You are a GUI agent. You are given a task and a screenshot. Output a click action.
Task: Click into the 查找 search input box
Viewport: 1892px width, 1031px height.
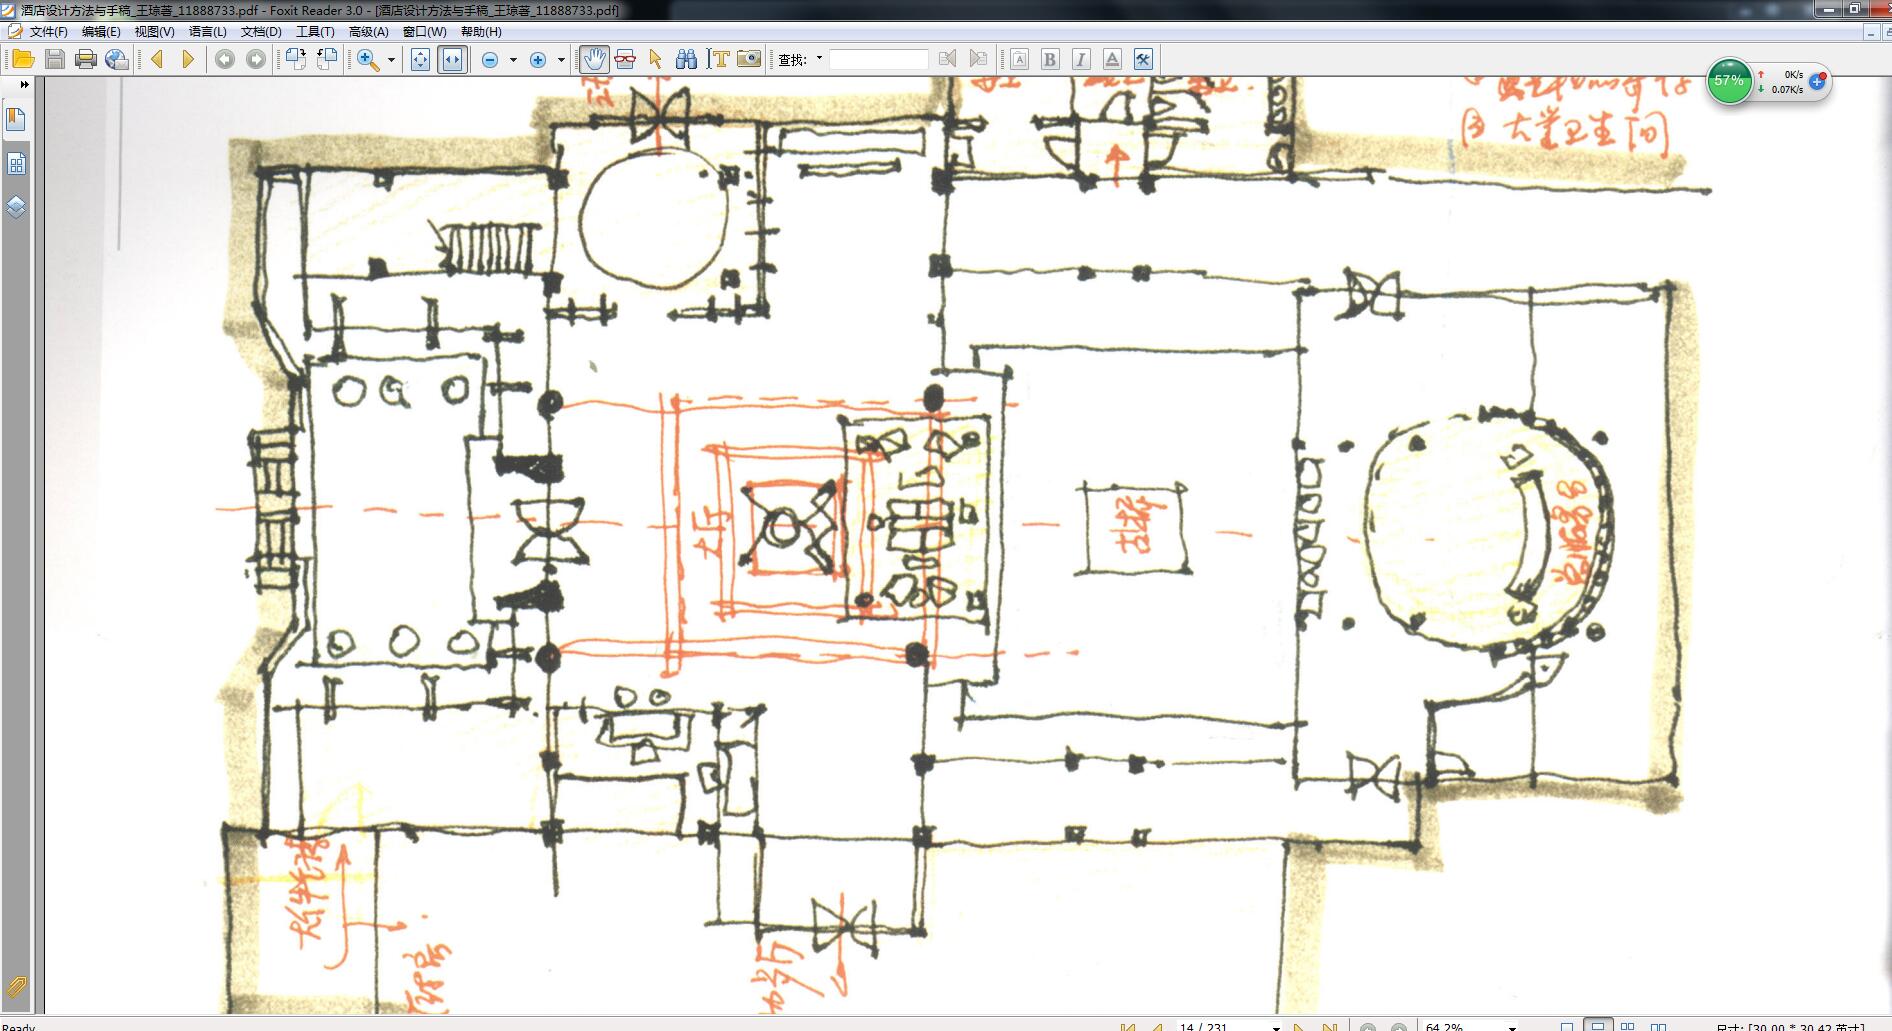coord(878,60)
